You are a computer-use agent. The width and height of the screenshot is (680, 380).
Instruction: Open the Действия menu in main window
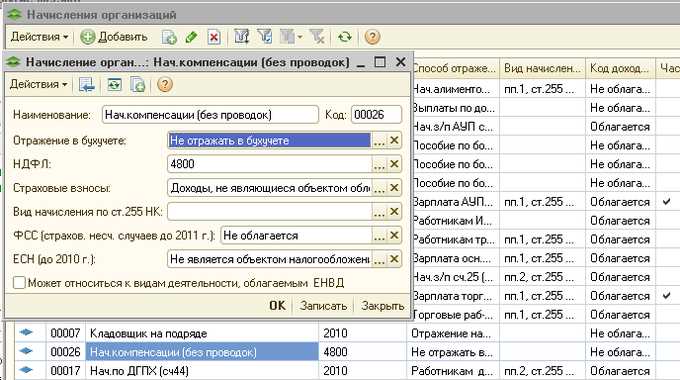pos(39,37)
